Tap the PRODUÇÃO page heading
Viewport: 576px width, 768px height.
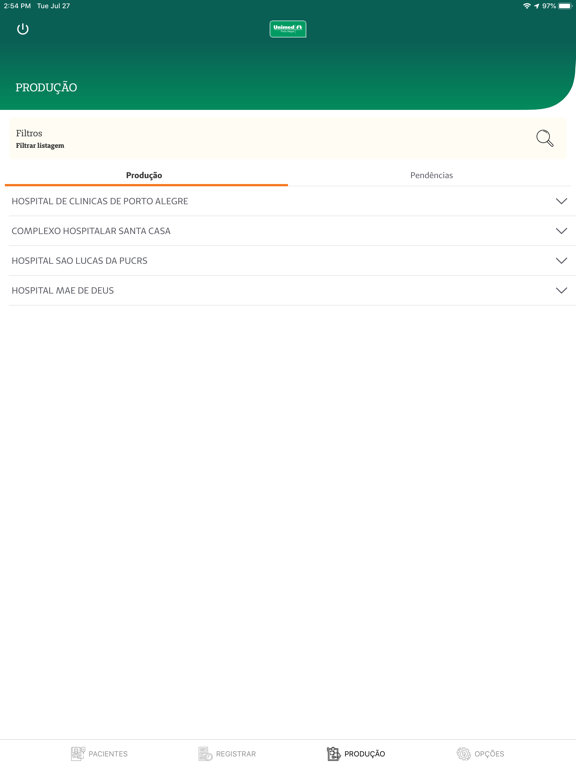click(x=46, y=87)
